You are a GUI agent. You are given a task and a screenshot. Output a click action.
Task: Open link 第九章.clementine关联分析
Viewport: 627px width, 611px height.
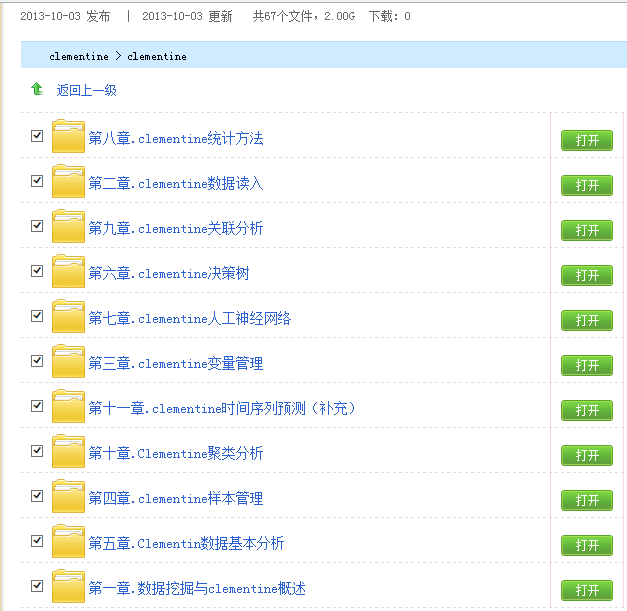pyautogui.click(x=176, y=228)
